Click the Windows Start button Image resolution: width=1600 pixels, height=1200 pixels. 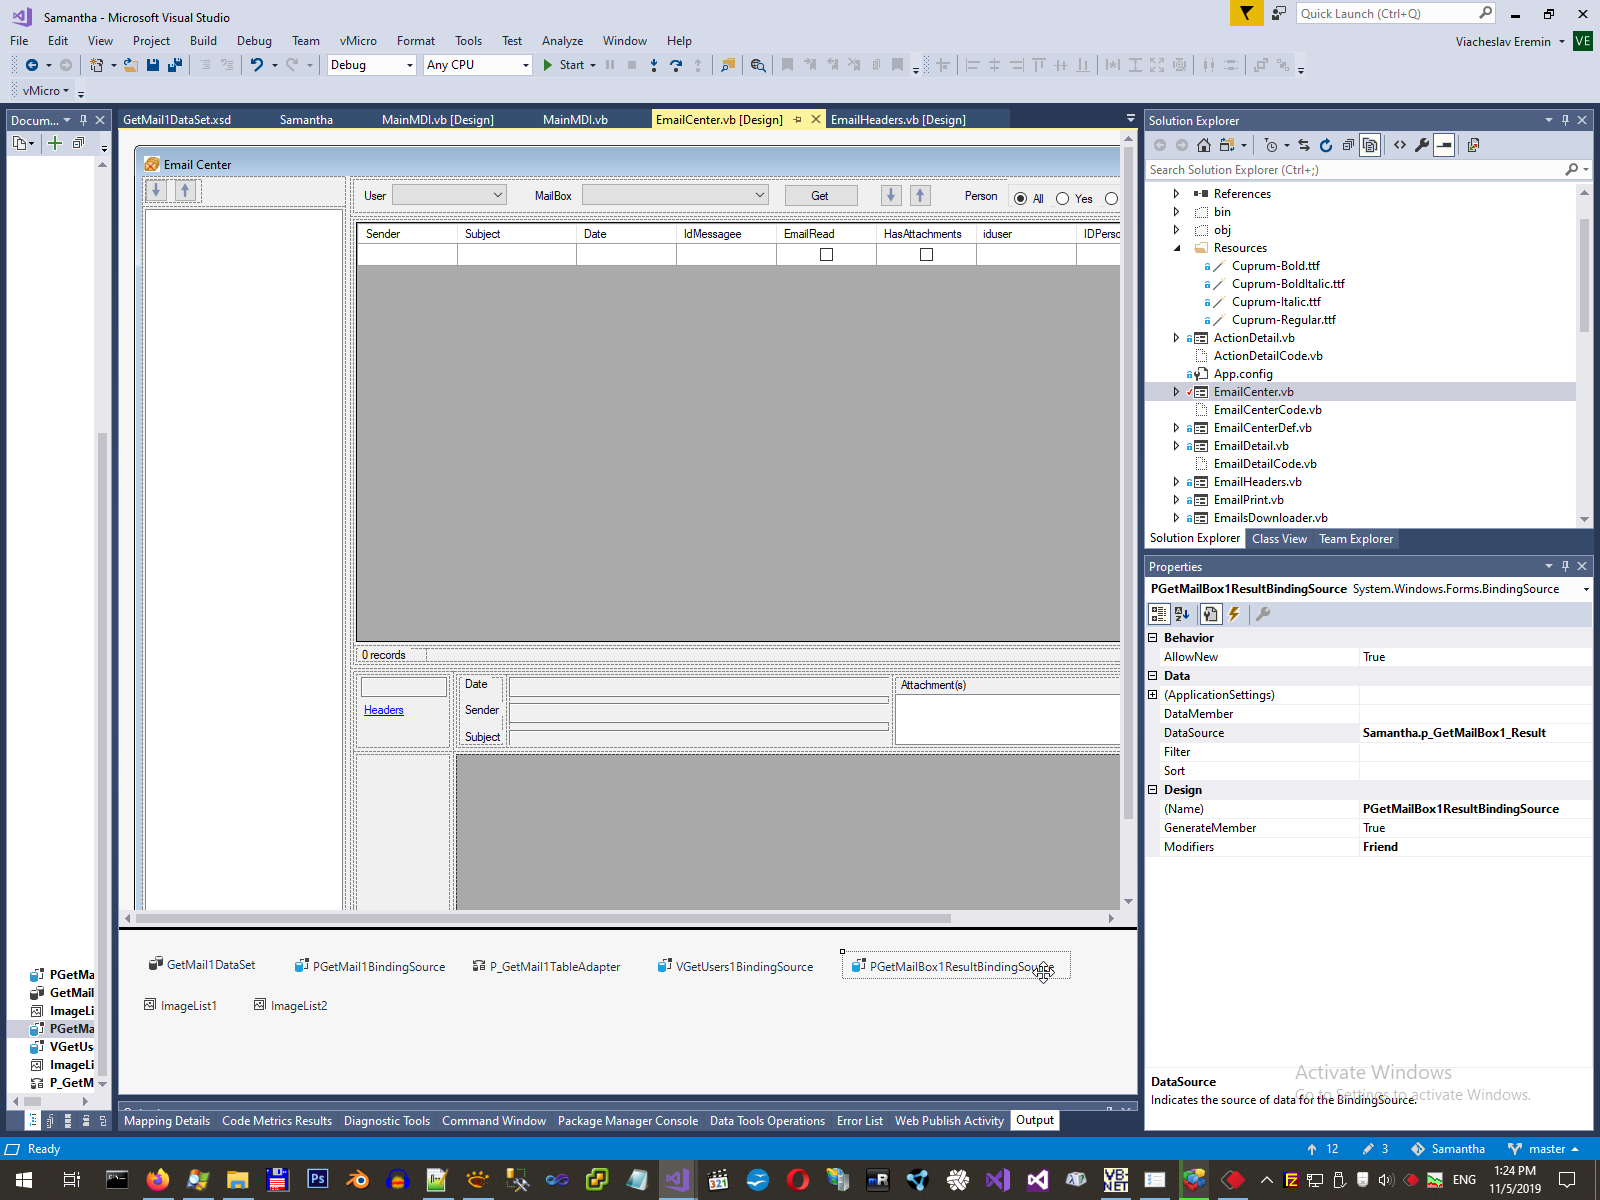point(24,1180)
